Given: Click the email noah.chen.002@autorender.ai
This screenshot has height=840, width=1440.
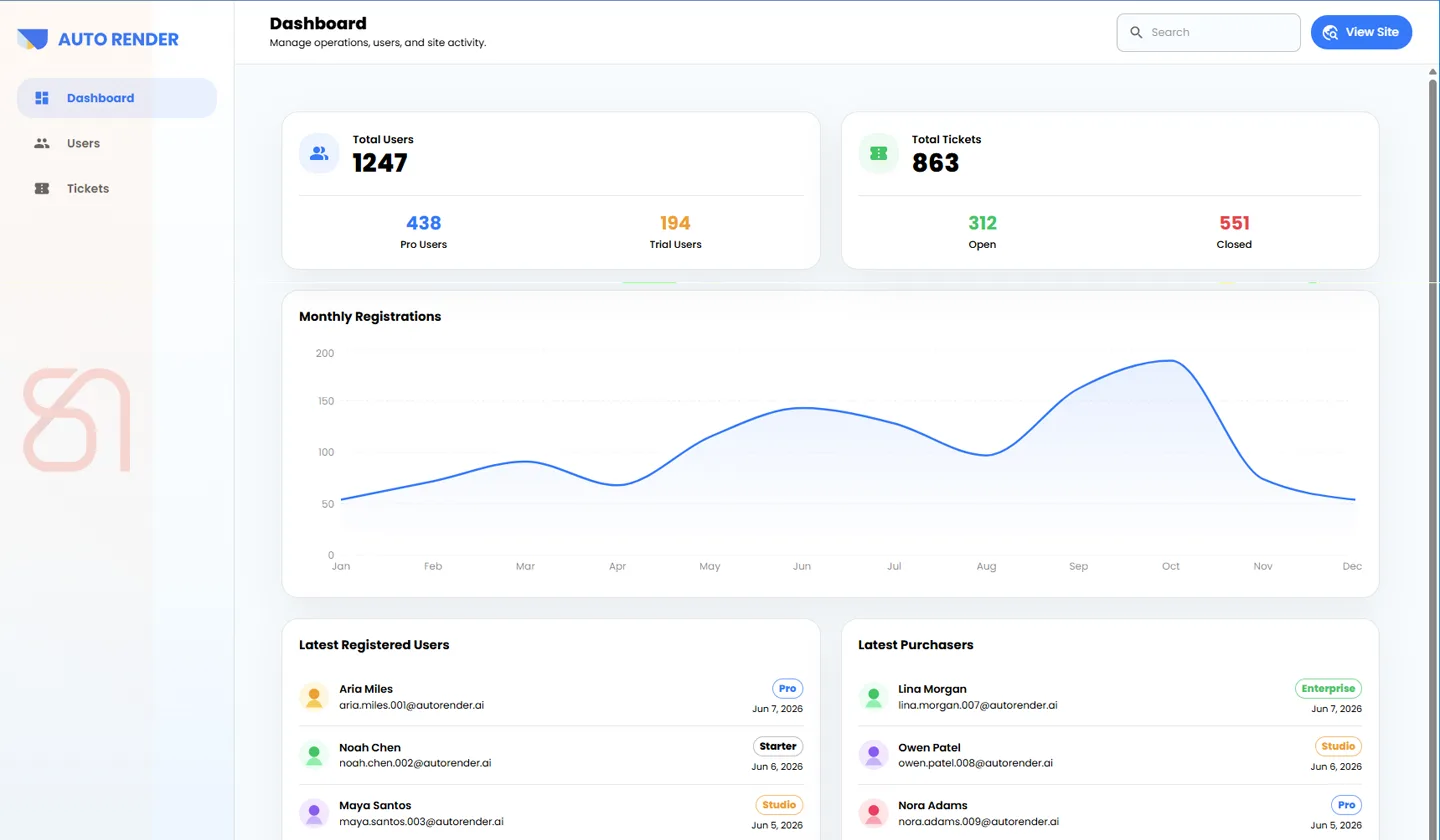Looking at the screenshot, I should [415, 763].
